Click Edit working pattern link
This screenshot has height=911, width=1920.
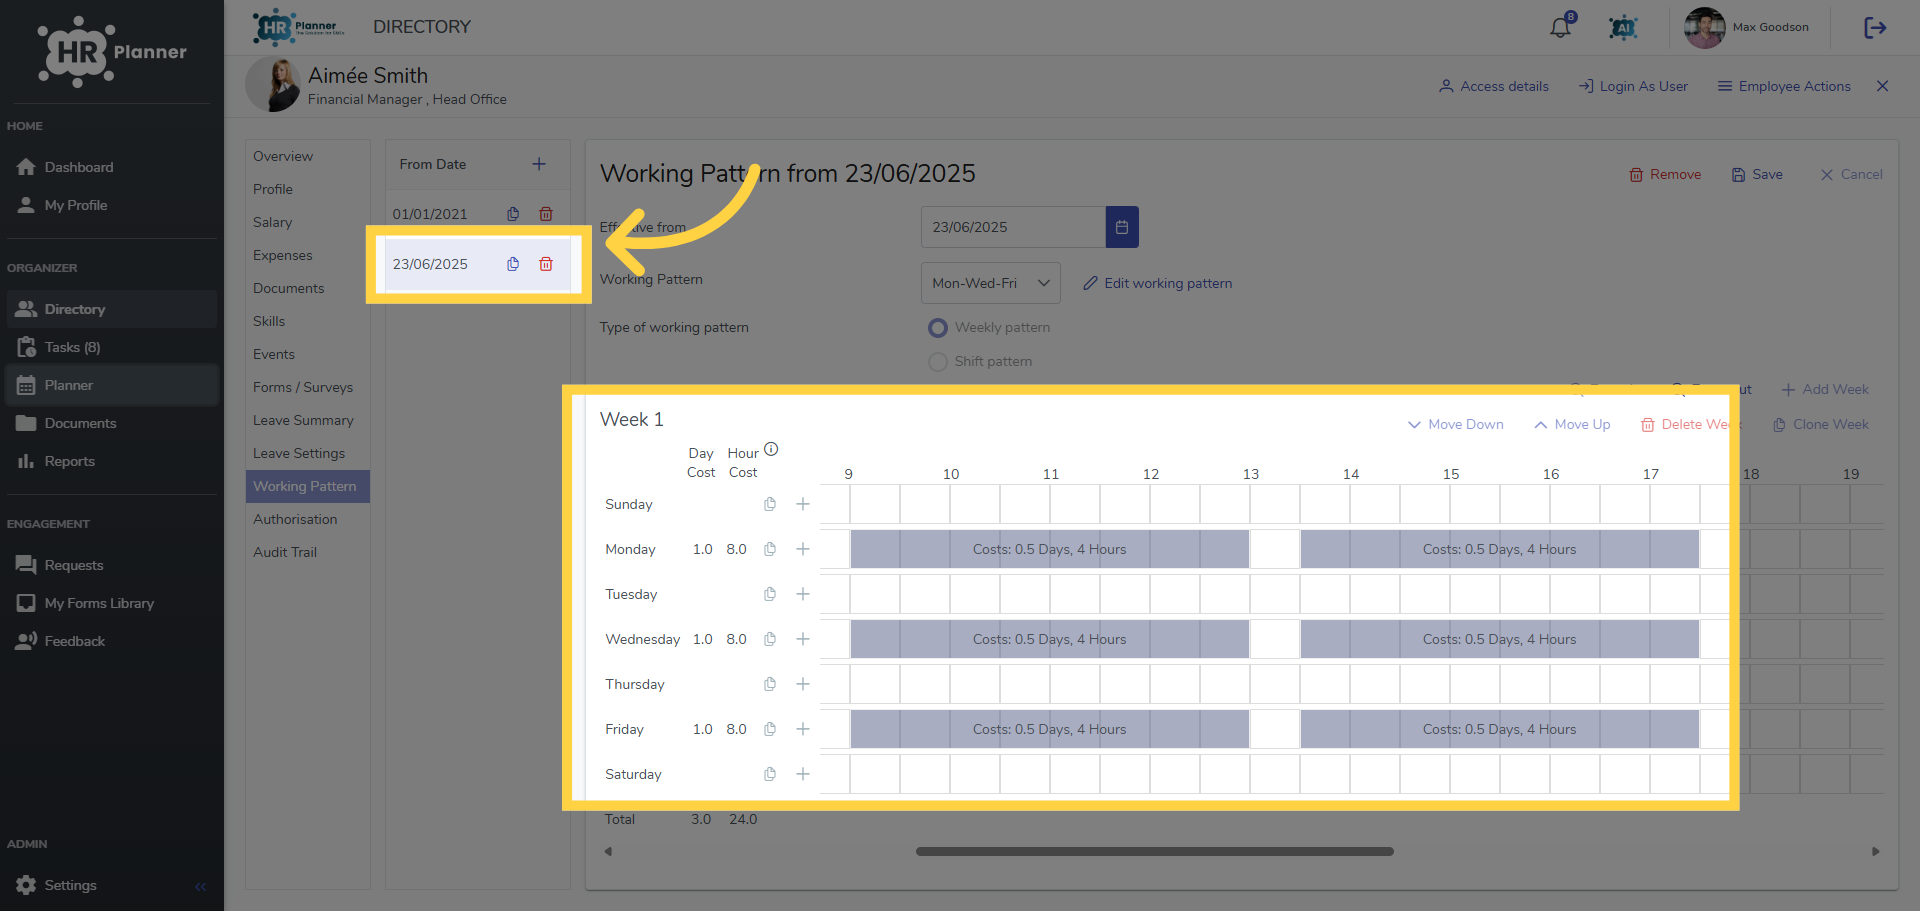click(x=1157, y=283)
